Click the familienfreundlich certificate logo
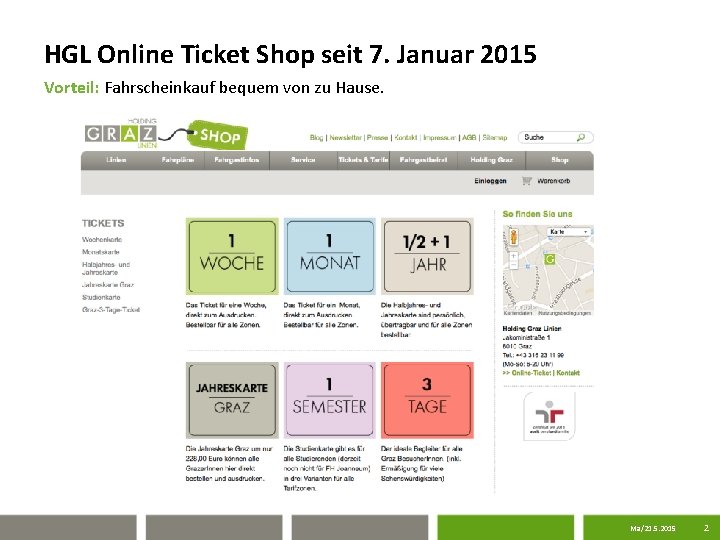The image size is (720, 540). pos(549,416)
